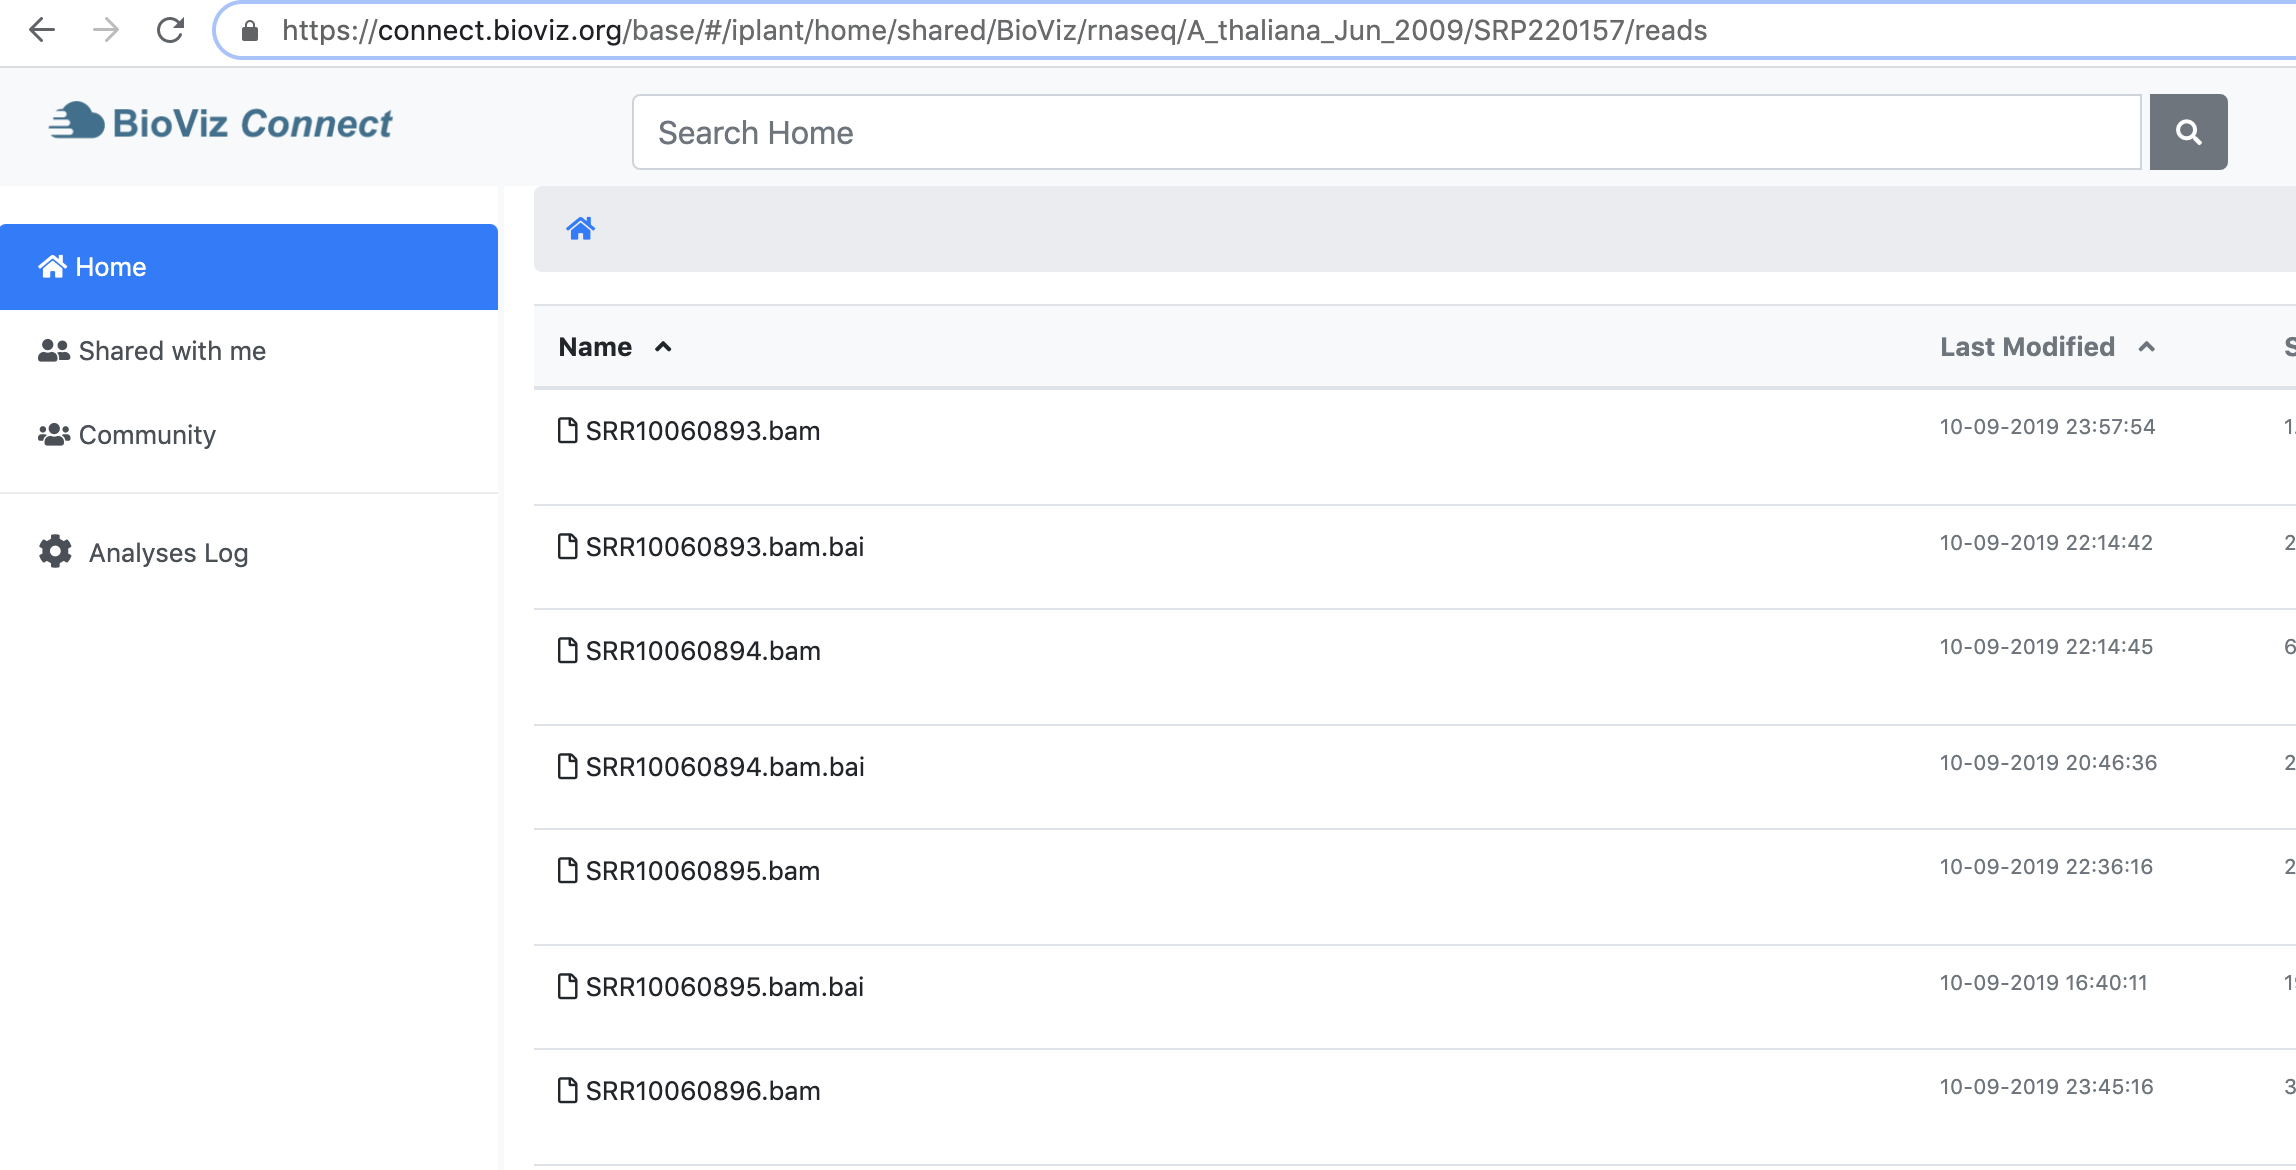Click the padlock icon in address bar

tap(250, 31)
